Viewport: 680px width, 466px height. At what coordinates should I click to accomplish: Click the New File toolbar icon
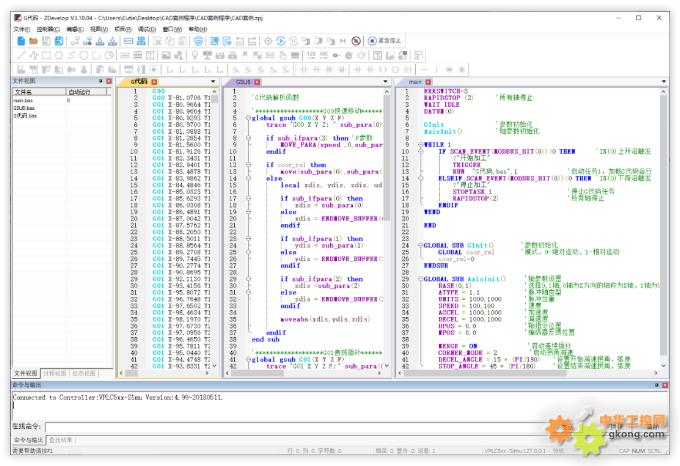(x=21, y=41)
